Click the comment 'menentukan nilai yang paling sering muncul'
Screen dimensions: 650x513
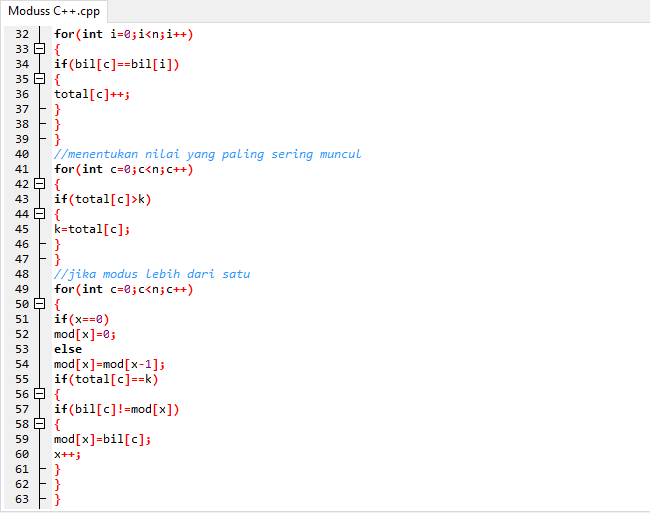coord(207,154)
